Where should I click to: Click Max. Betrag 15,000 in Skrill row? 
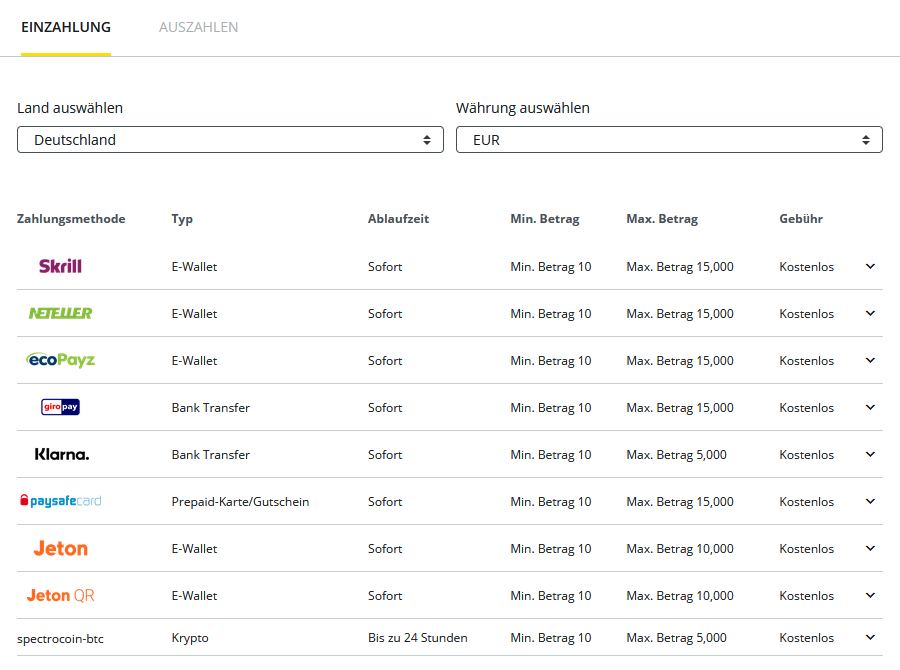pos(680,266)
